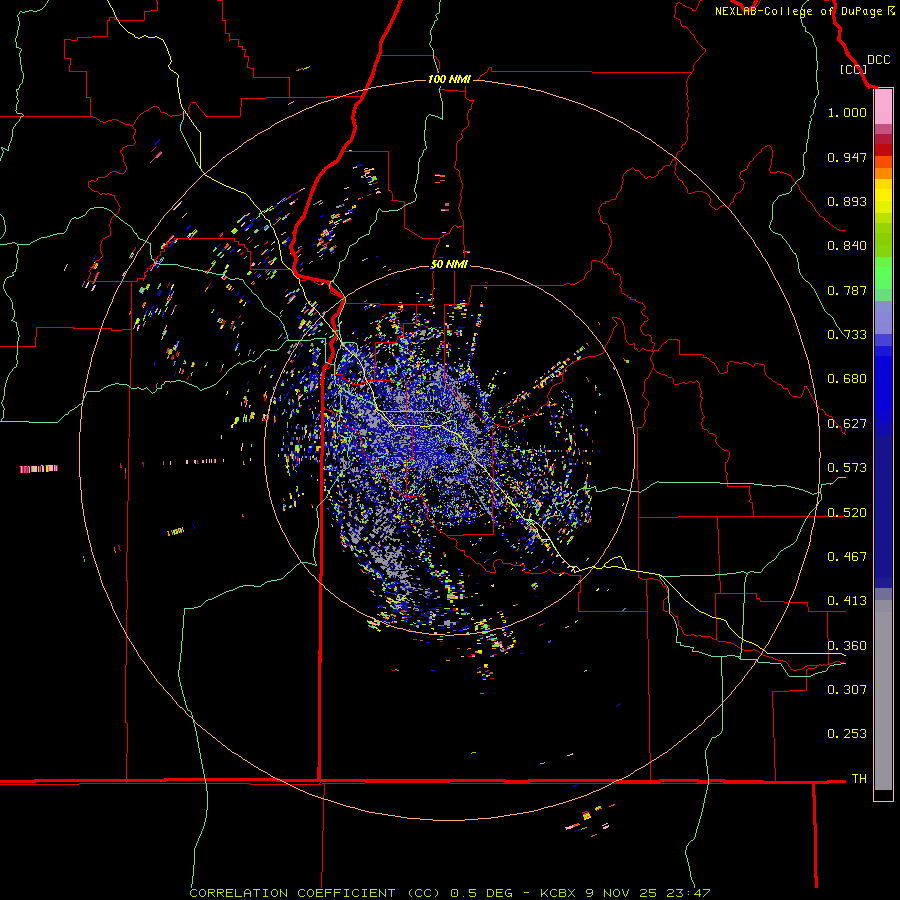Click the 0.360 legend value
The width and height of the screenshot is (900, 900).
847,646
